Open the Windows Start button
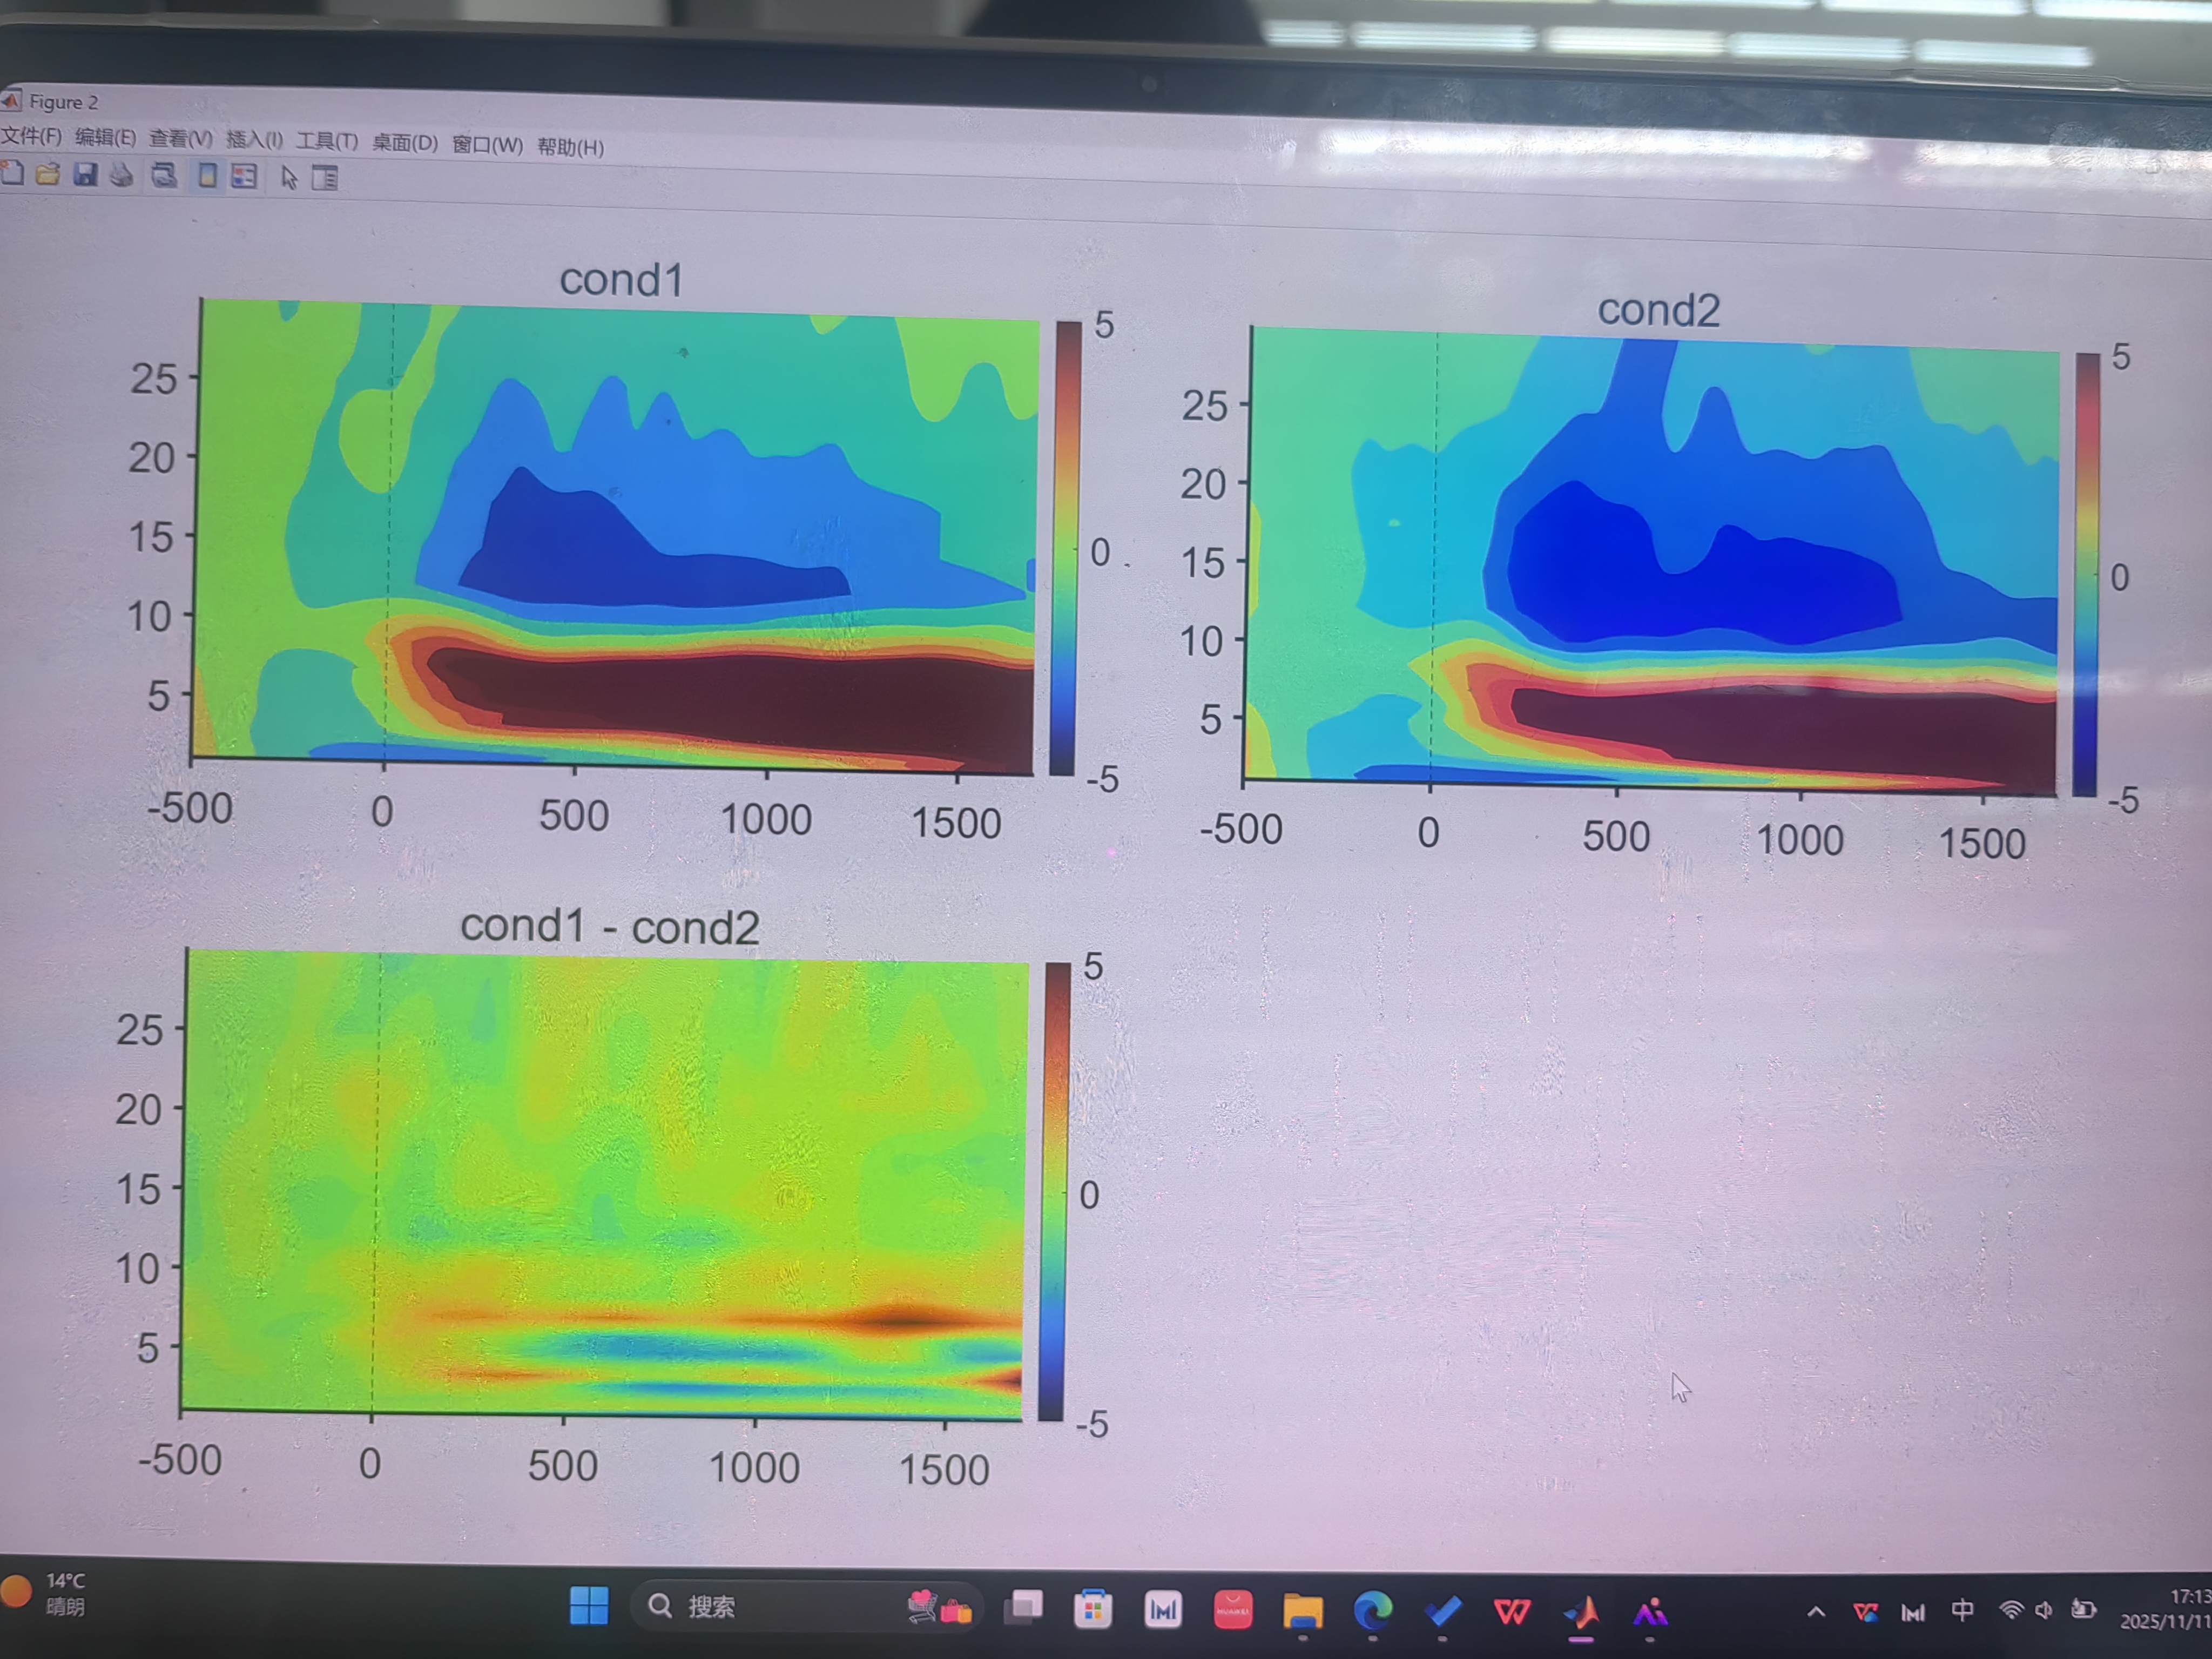The height and width of the screenshot is (1659, 2212). 589,1605
